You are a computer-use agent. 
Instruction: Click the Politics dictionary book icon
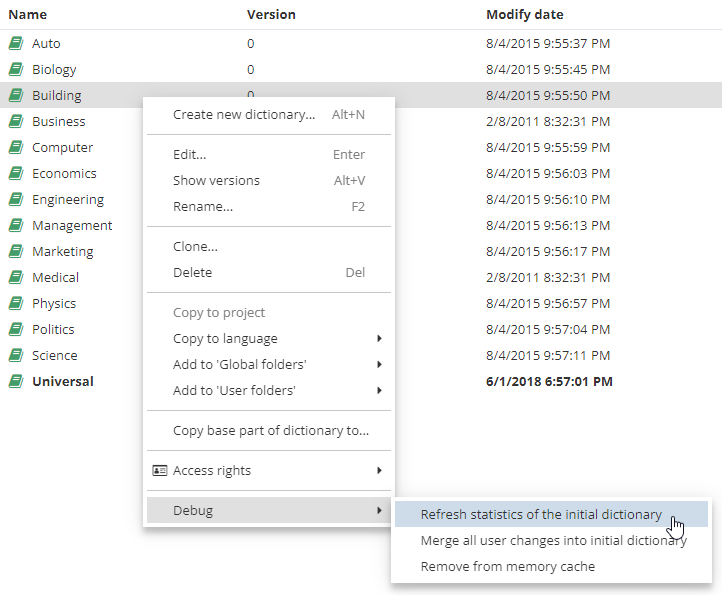(16, 330)
